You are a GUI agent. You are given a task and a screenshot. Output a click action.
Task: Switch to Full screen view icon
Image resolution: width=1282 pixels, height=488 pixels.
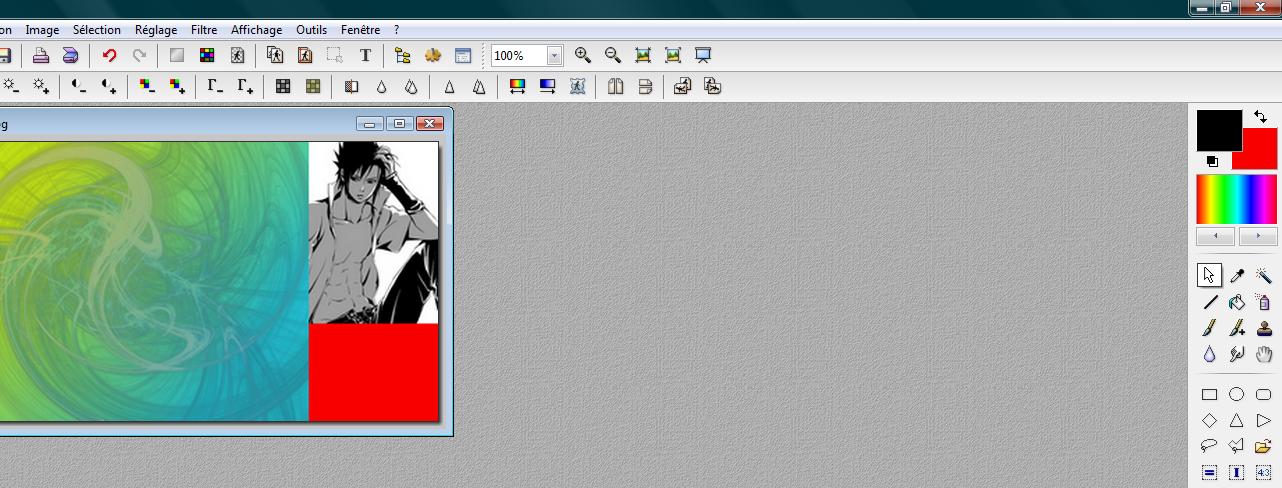click(x=703, y=56)
